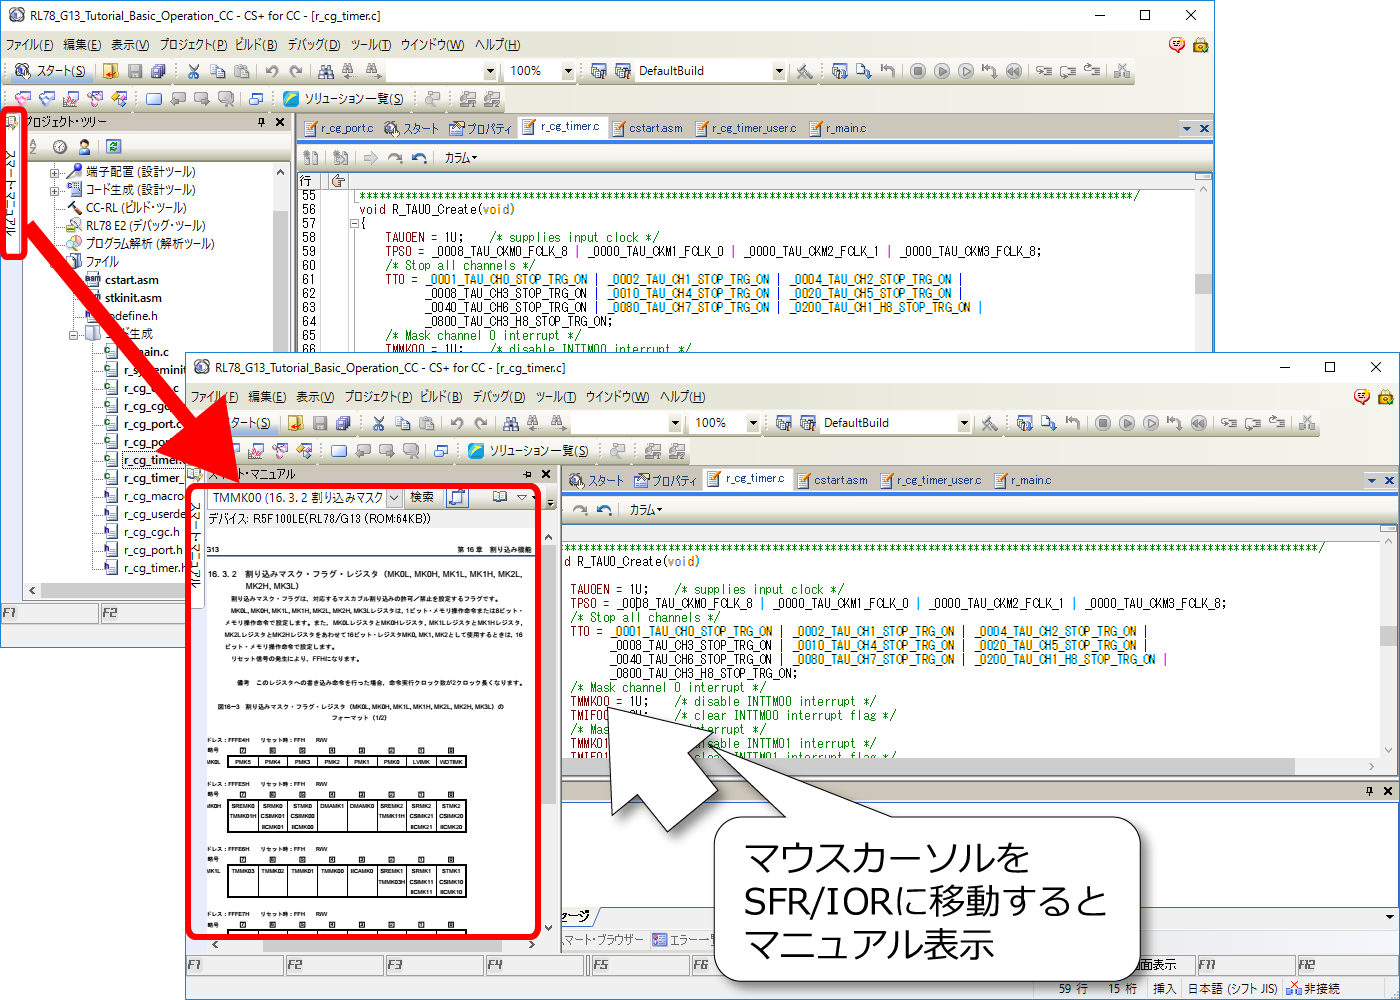Screen dimensions: 1400x1000
Task: Click the find binoculars icon in top toolbar
Action: 325,71
